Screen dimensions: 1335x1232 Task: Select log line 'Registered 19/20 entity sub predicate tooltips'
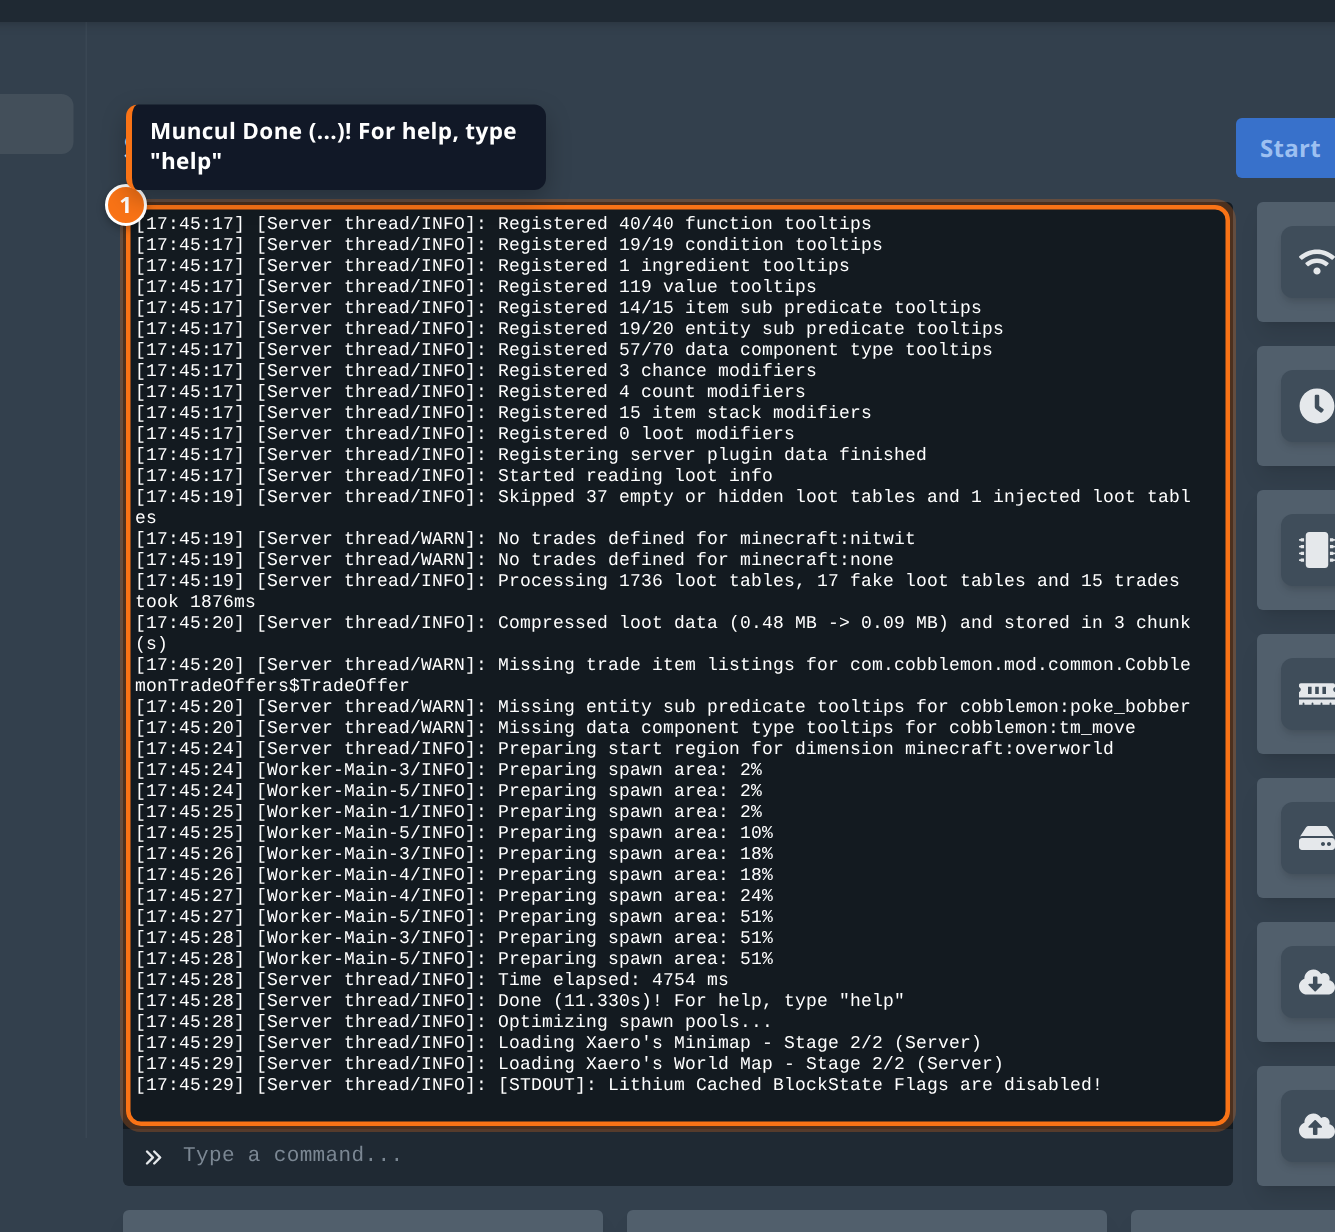[x=569, y=329]
